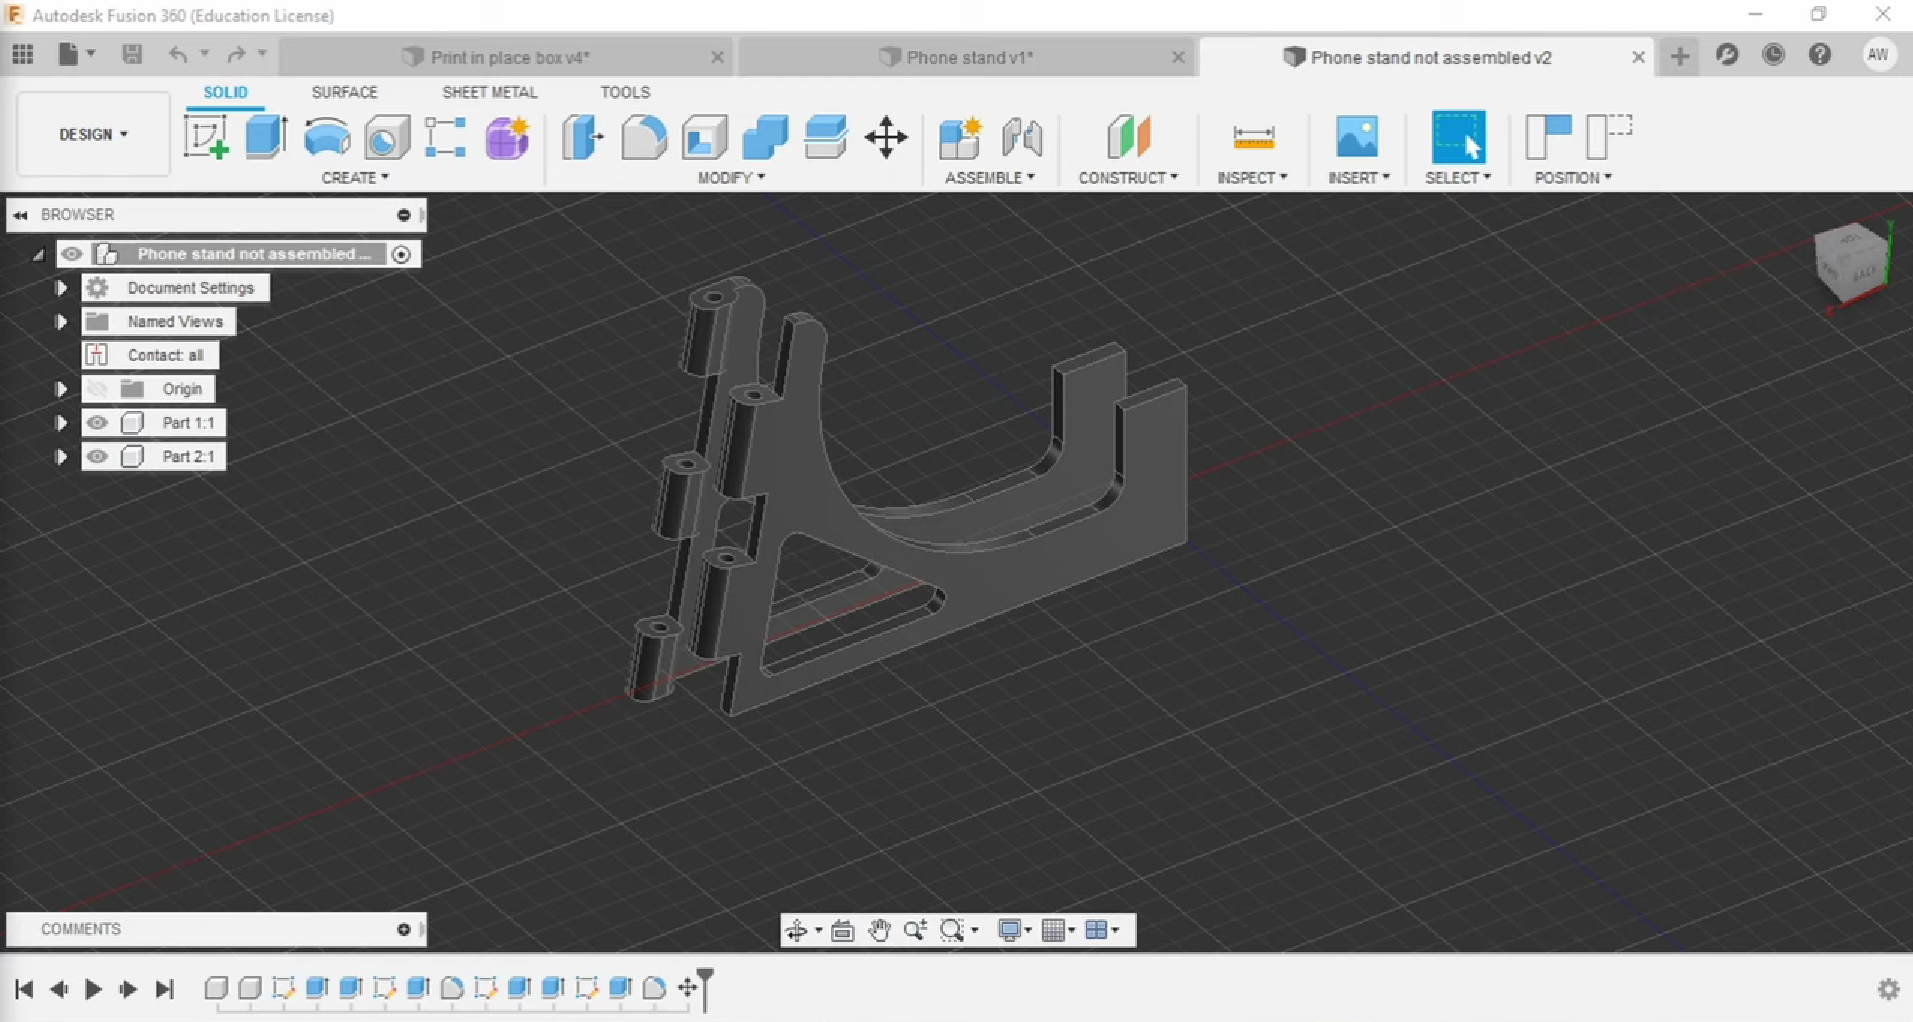This screenshot has height=1022, width=1913.
Task: Open the ASSEMBLE dropdown menu
Action: pos(990,178)
